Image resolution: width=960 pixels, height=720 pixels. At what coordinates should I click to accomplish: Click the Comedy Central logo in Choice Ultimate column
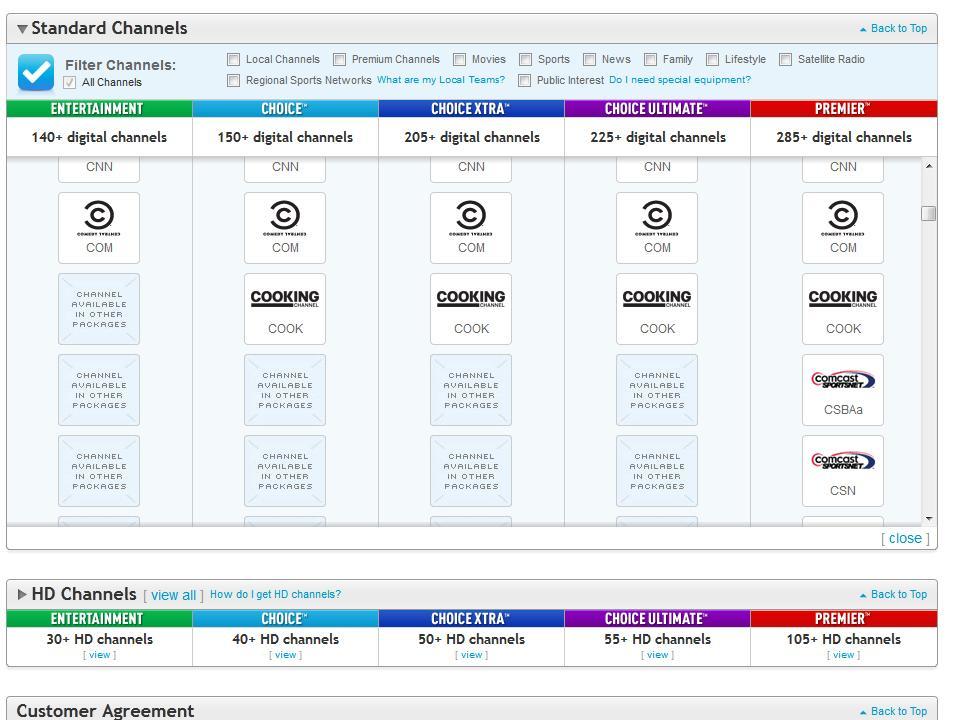pyautogui.click(x=657, y=219)
